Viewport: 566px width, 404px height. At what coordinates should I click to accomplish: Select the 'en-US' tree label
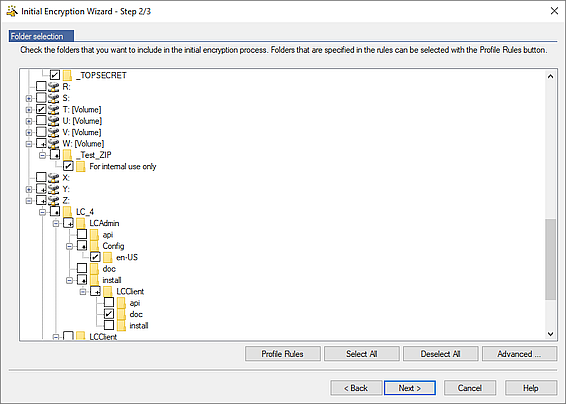pos(127,257)
